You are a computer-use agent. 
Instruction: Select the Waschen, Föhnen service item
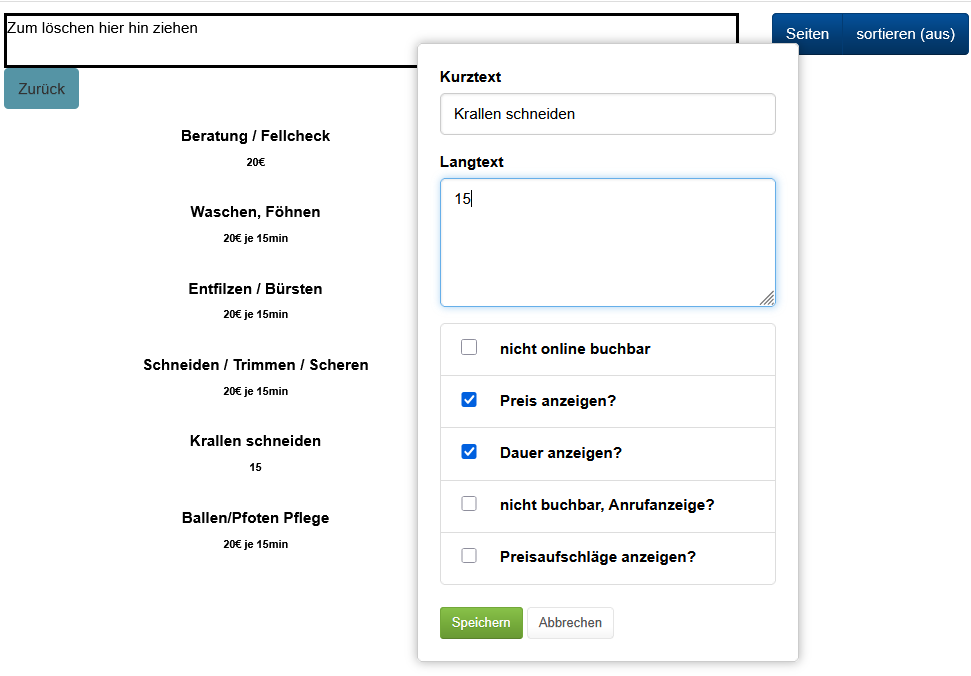click(255, 212)
